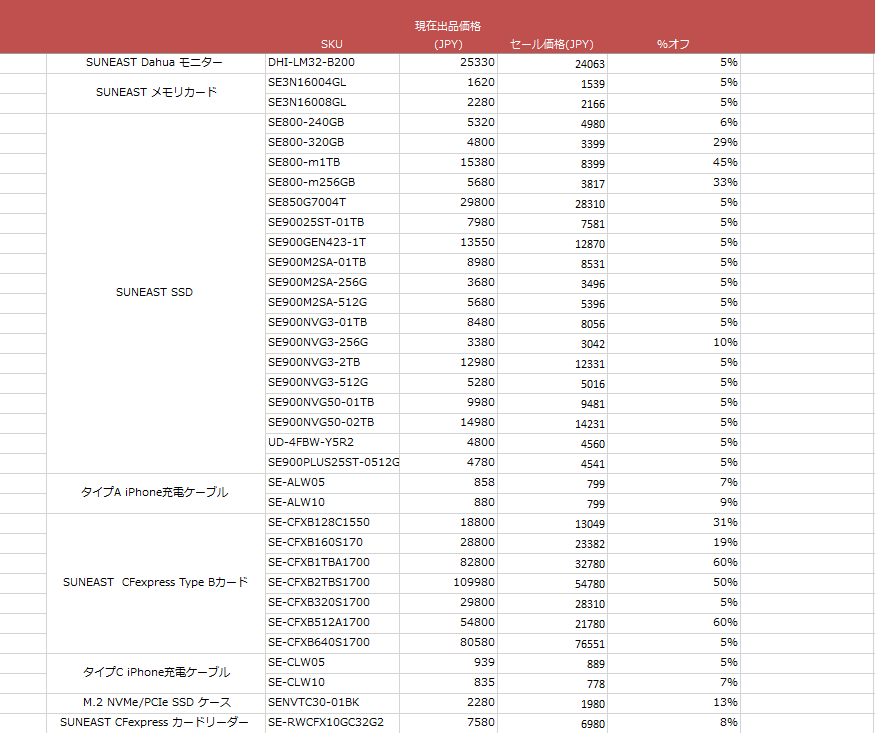Select SKU cell SE-CFXB640S1700
The image size is (875, 733).
[x=333, y=643]
